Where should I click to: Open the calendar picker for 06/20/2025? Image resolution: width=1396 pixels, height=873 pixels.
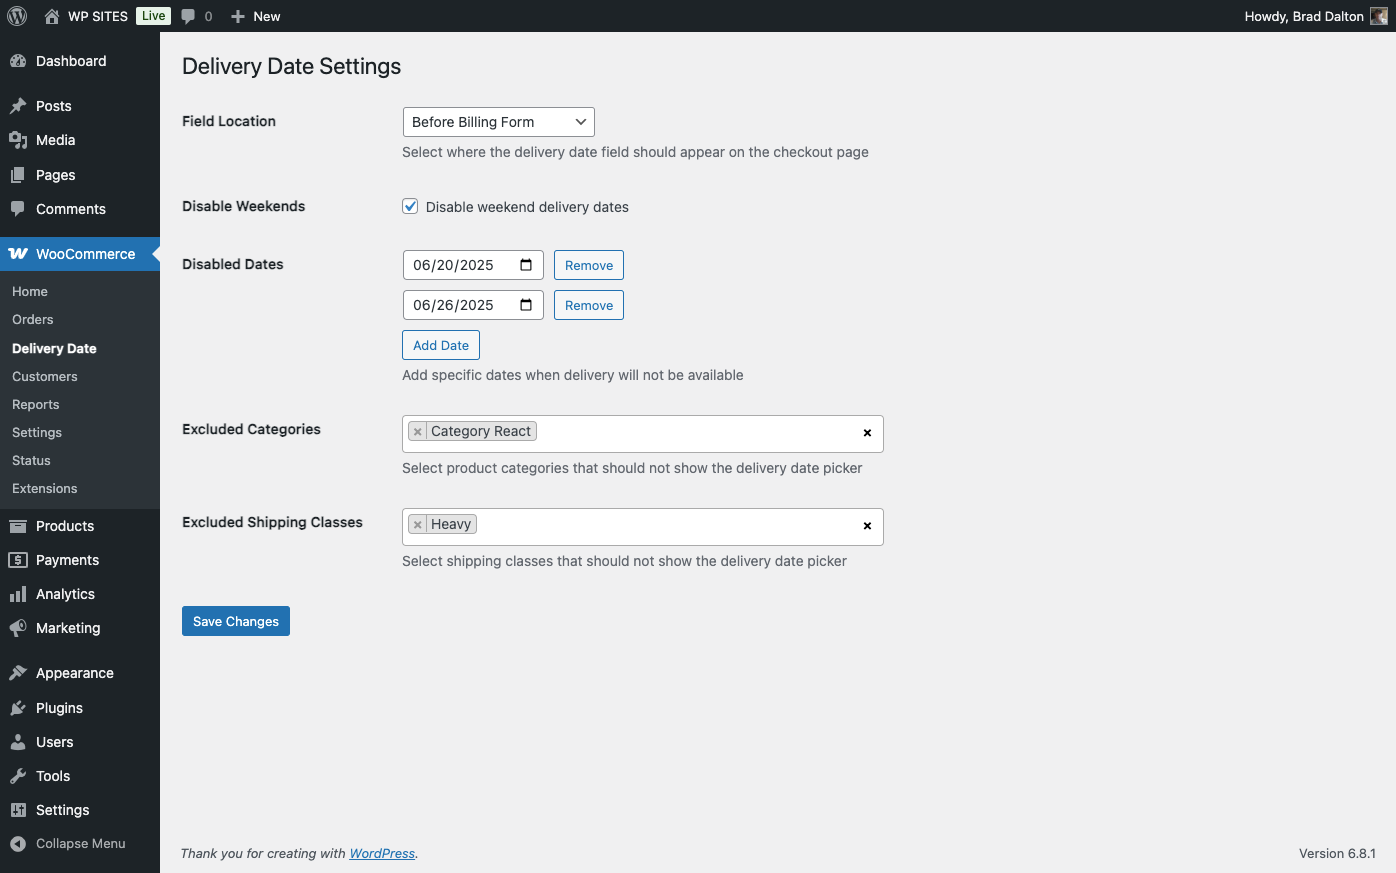526,265
